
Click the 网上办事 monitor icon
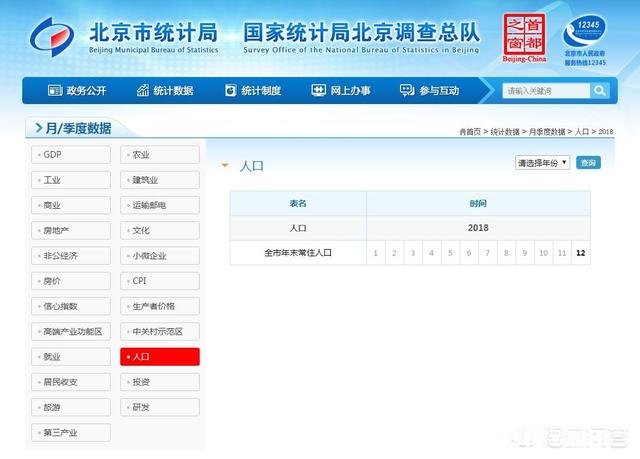318,90
